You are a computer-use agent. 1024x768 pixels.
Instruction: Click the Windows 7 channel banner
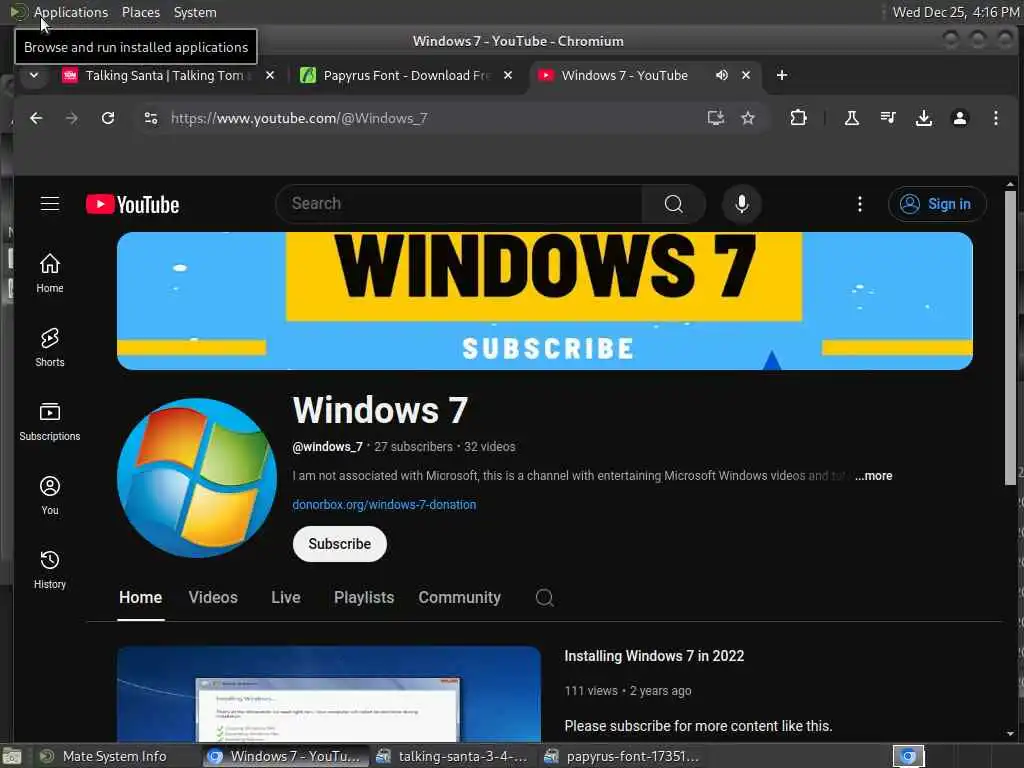(x=545, y=301)
